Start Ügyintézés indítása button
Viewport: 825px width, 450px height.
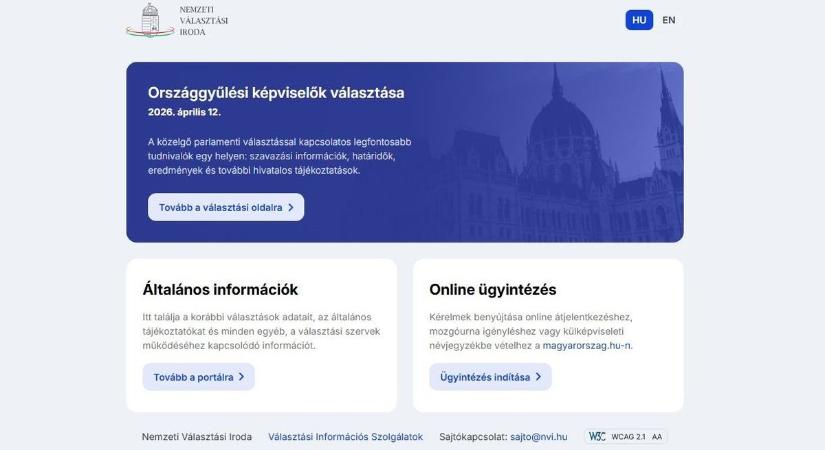[x=490, y=377]
